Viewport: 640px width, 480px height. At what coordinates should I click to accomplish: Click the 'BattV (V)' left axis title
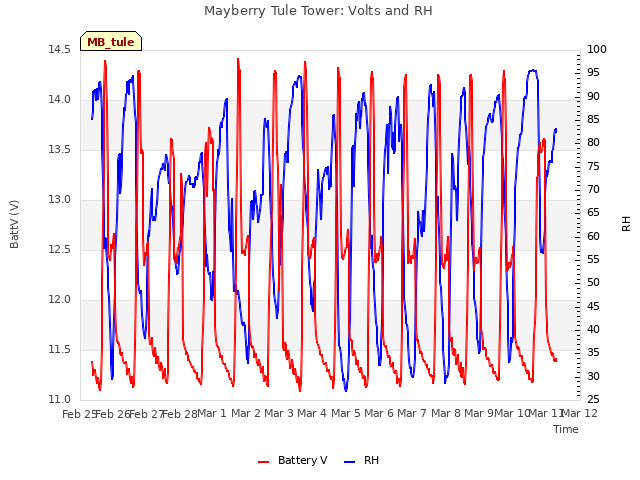pyautogui.click(x=14, y=224)
